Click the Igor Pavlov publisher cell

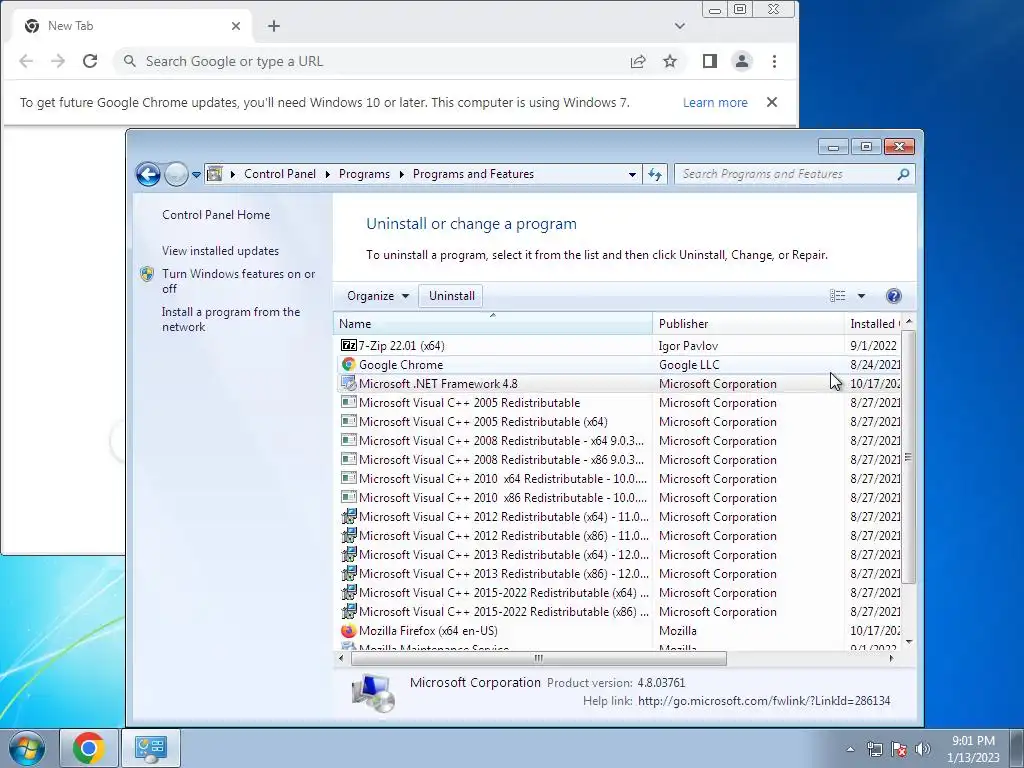(688, 345)
